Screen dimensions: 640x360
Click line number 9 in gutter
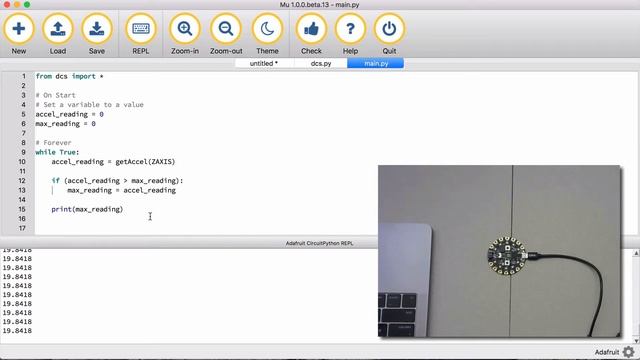[24, 152]
